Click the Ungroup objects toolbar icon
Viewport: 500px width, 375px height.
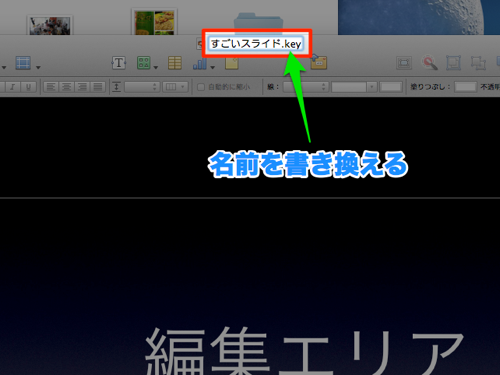[x=478, y=63]
